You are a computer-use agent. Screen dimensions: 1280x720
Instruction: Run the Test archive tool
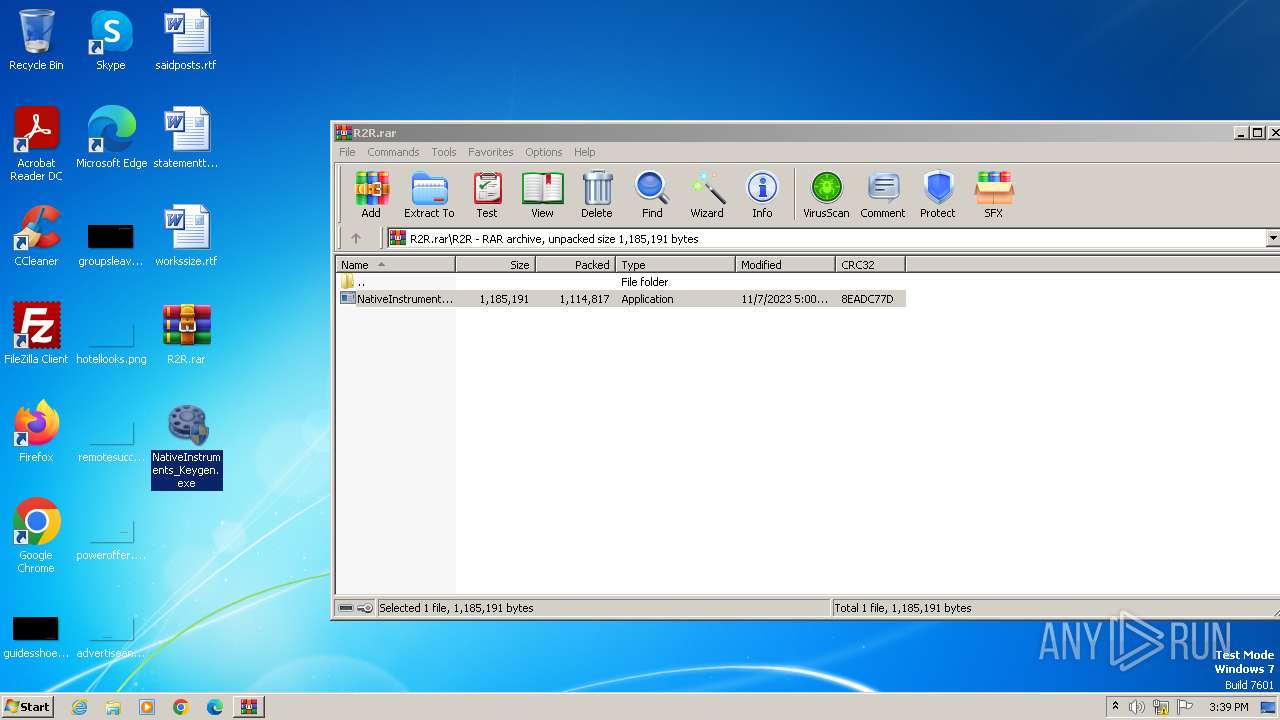point(487,194)
